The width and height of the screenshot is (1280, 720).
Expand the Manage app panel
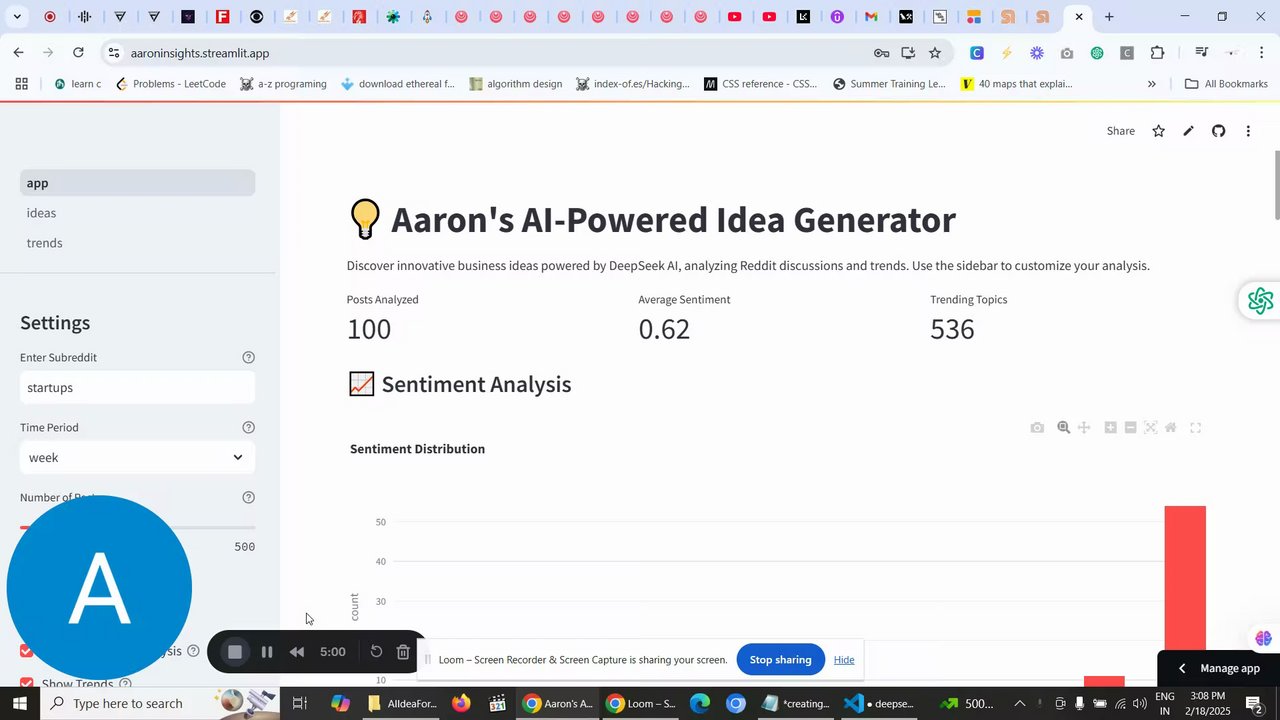tap(1219, 668)
